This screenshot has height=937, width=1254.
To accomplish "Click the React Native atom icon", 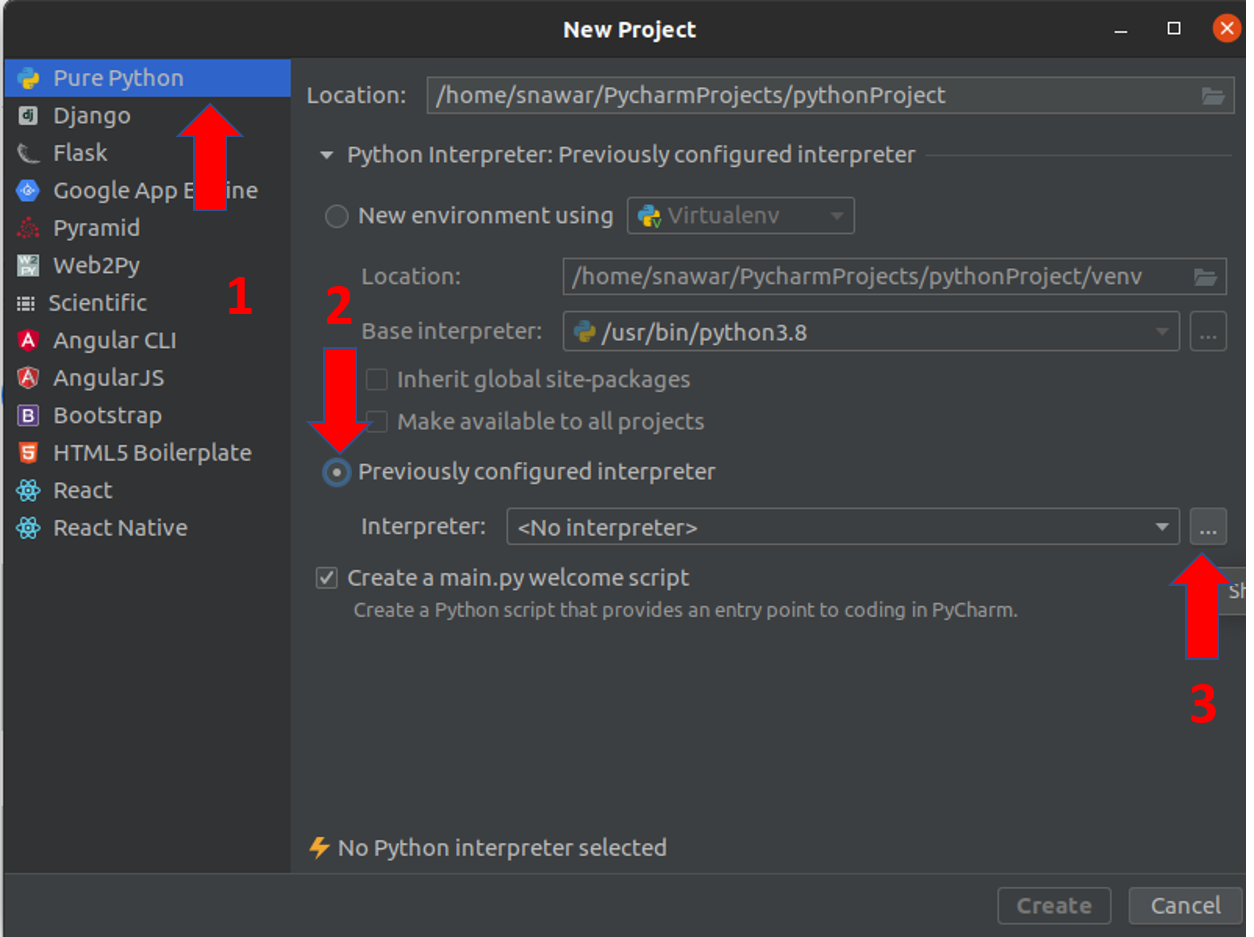I will [x=28, y=528].
